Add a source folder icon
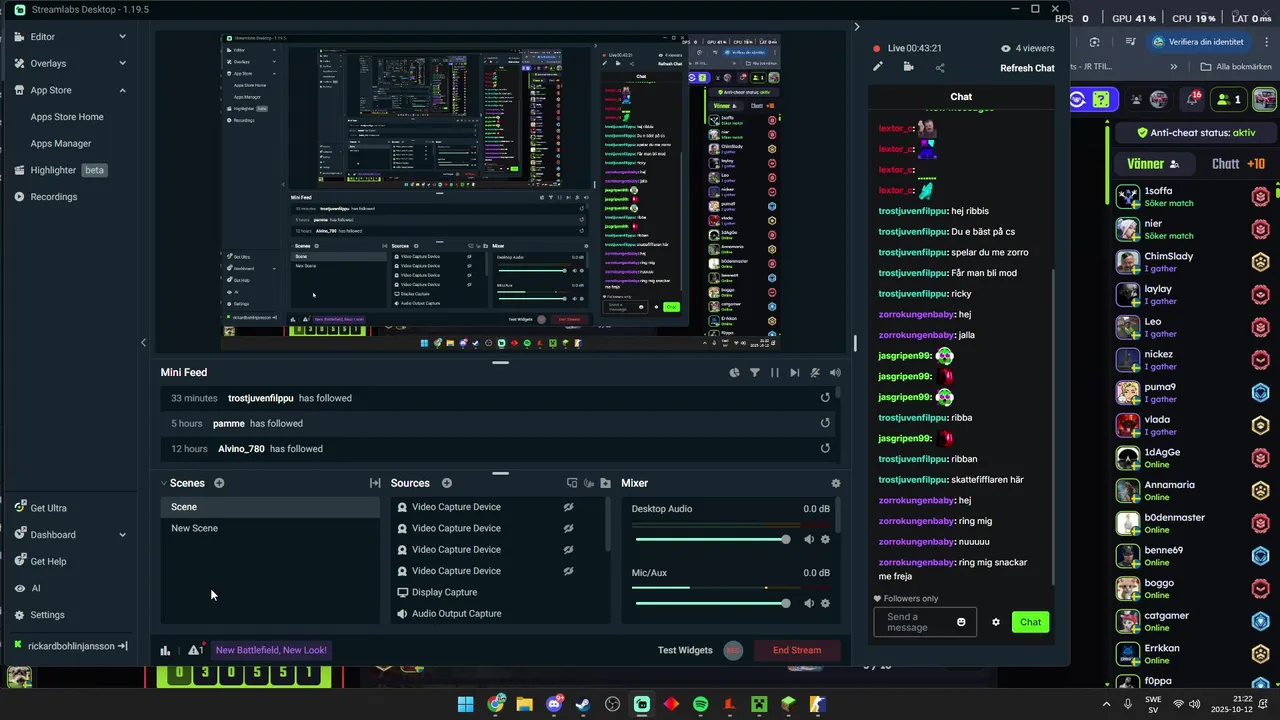This screenshot has width=1280, height=720. pyautogui.click(x=605, y=483)
